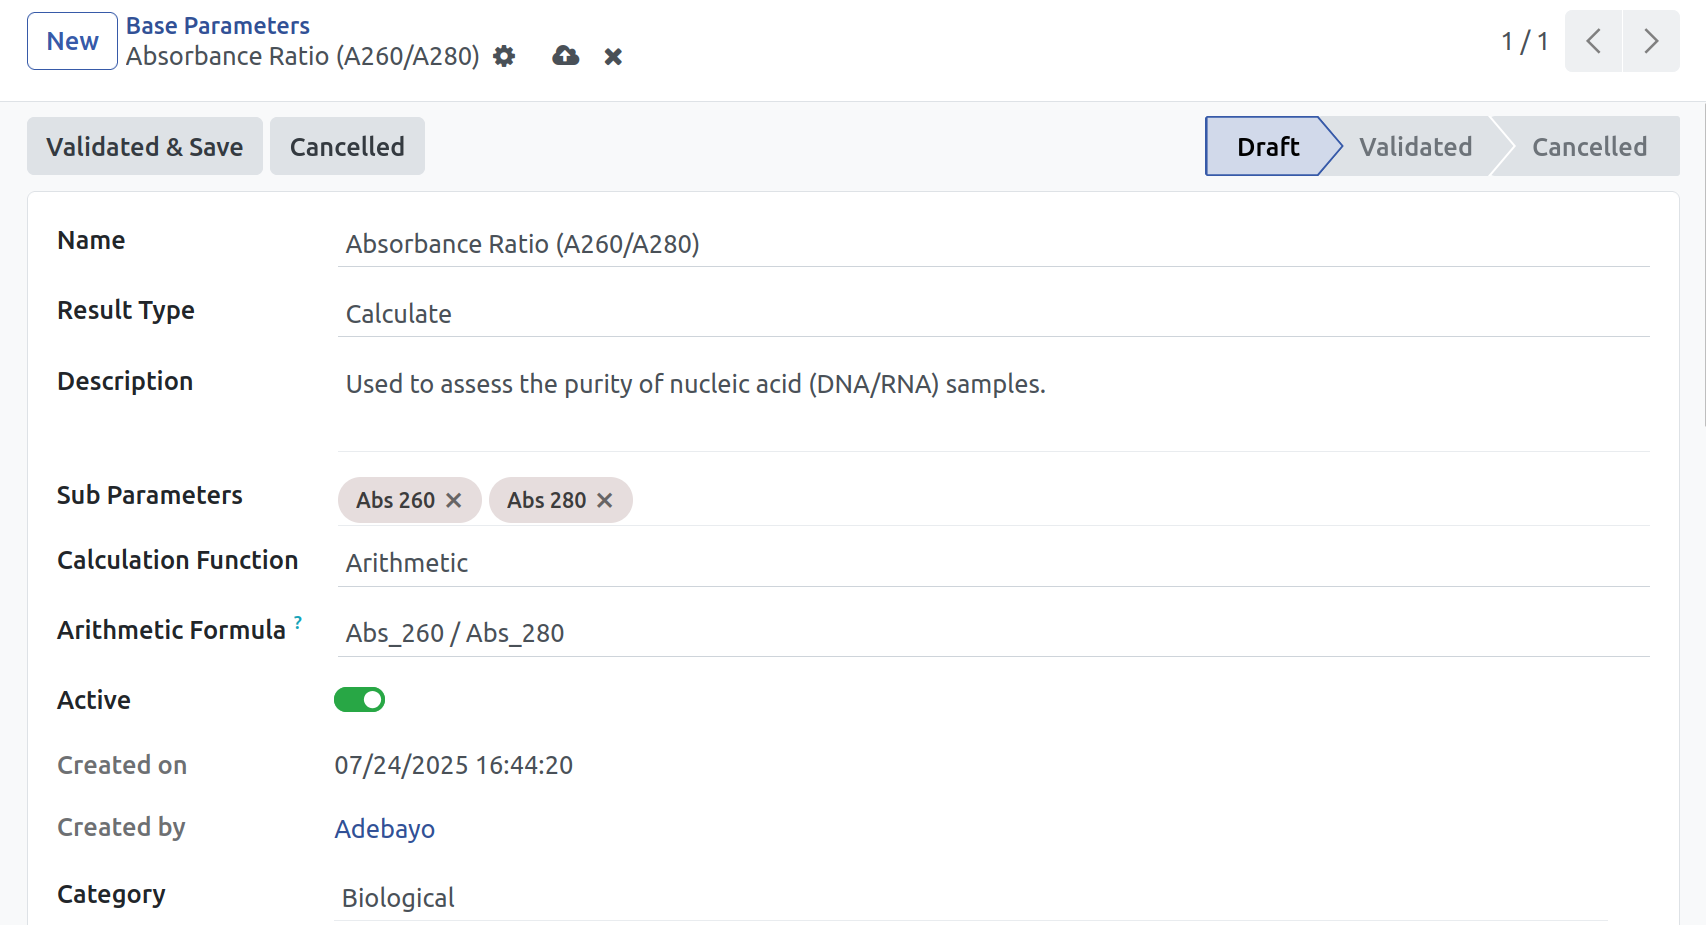Go to previous record arrow

pos(1593,41)
